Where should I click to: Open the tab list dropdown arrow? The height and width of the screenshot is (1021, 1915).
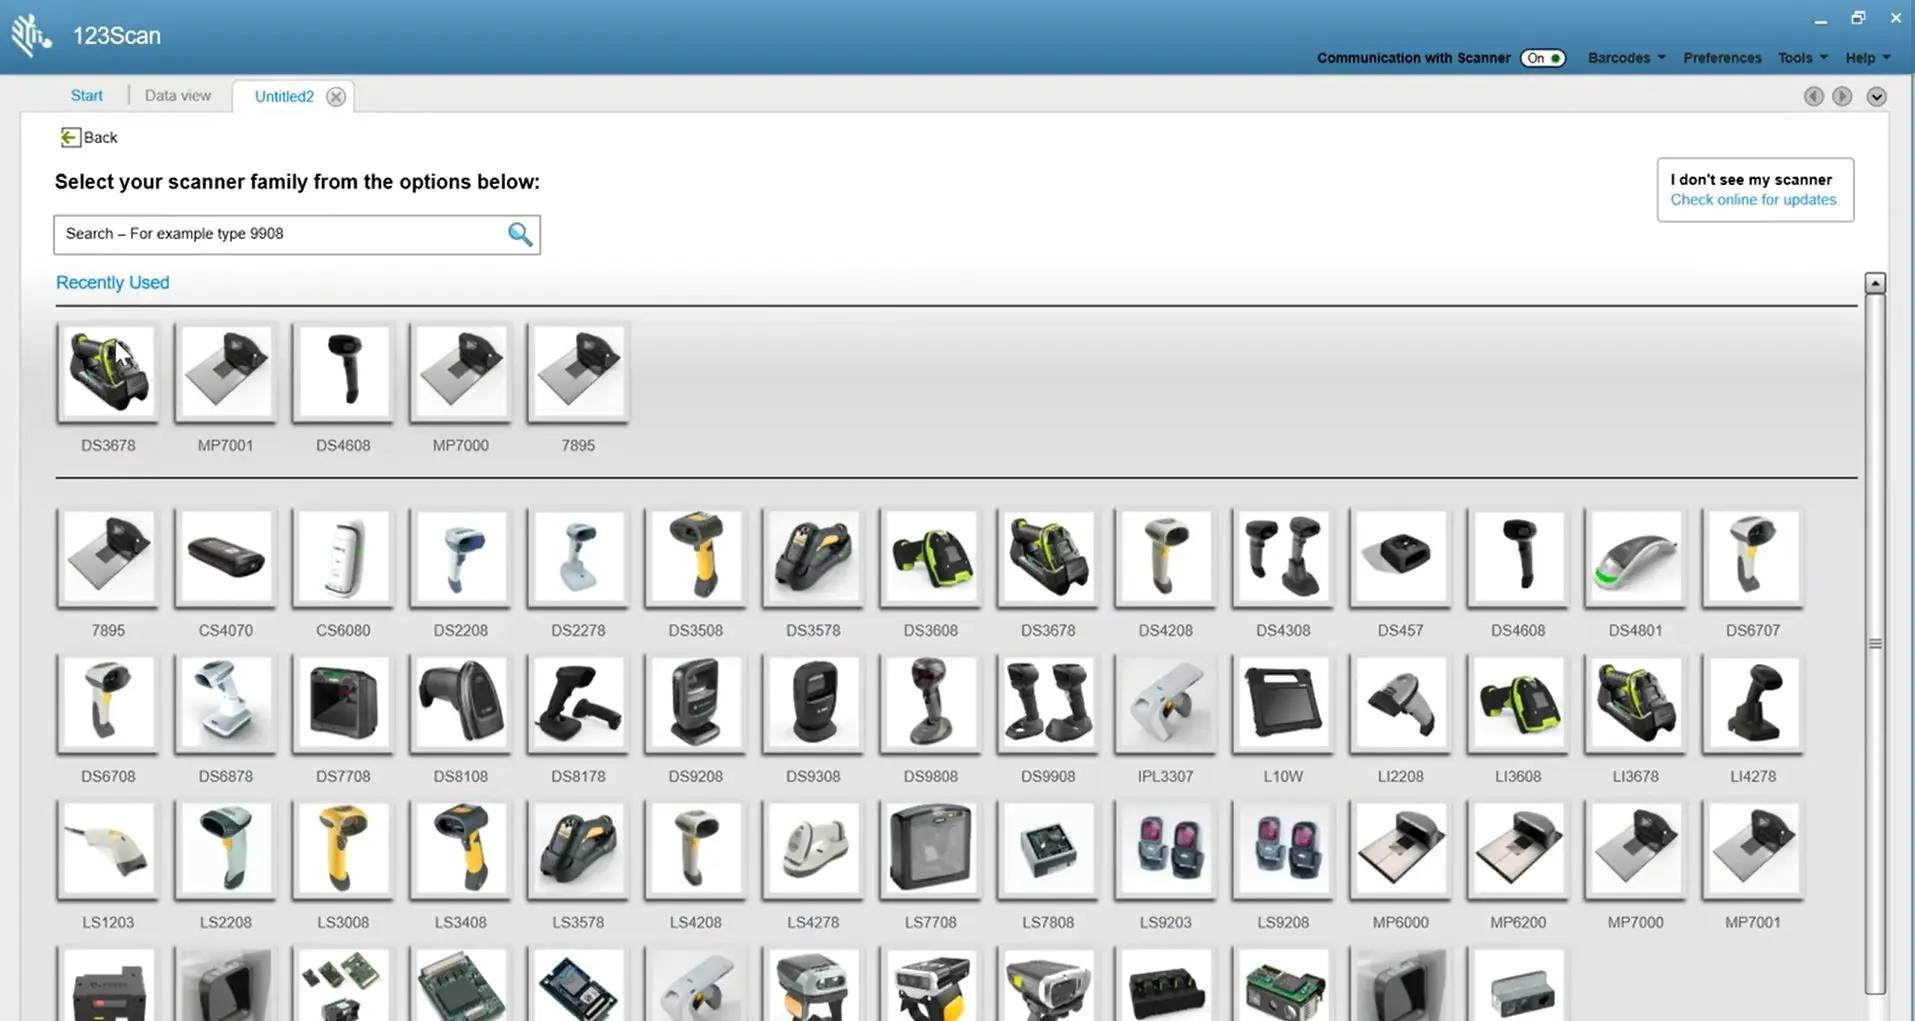(1876, 96)
